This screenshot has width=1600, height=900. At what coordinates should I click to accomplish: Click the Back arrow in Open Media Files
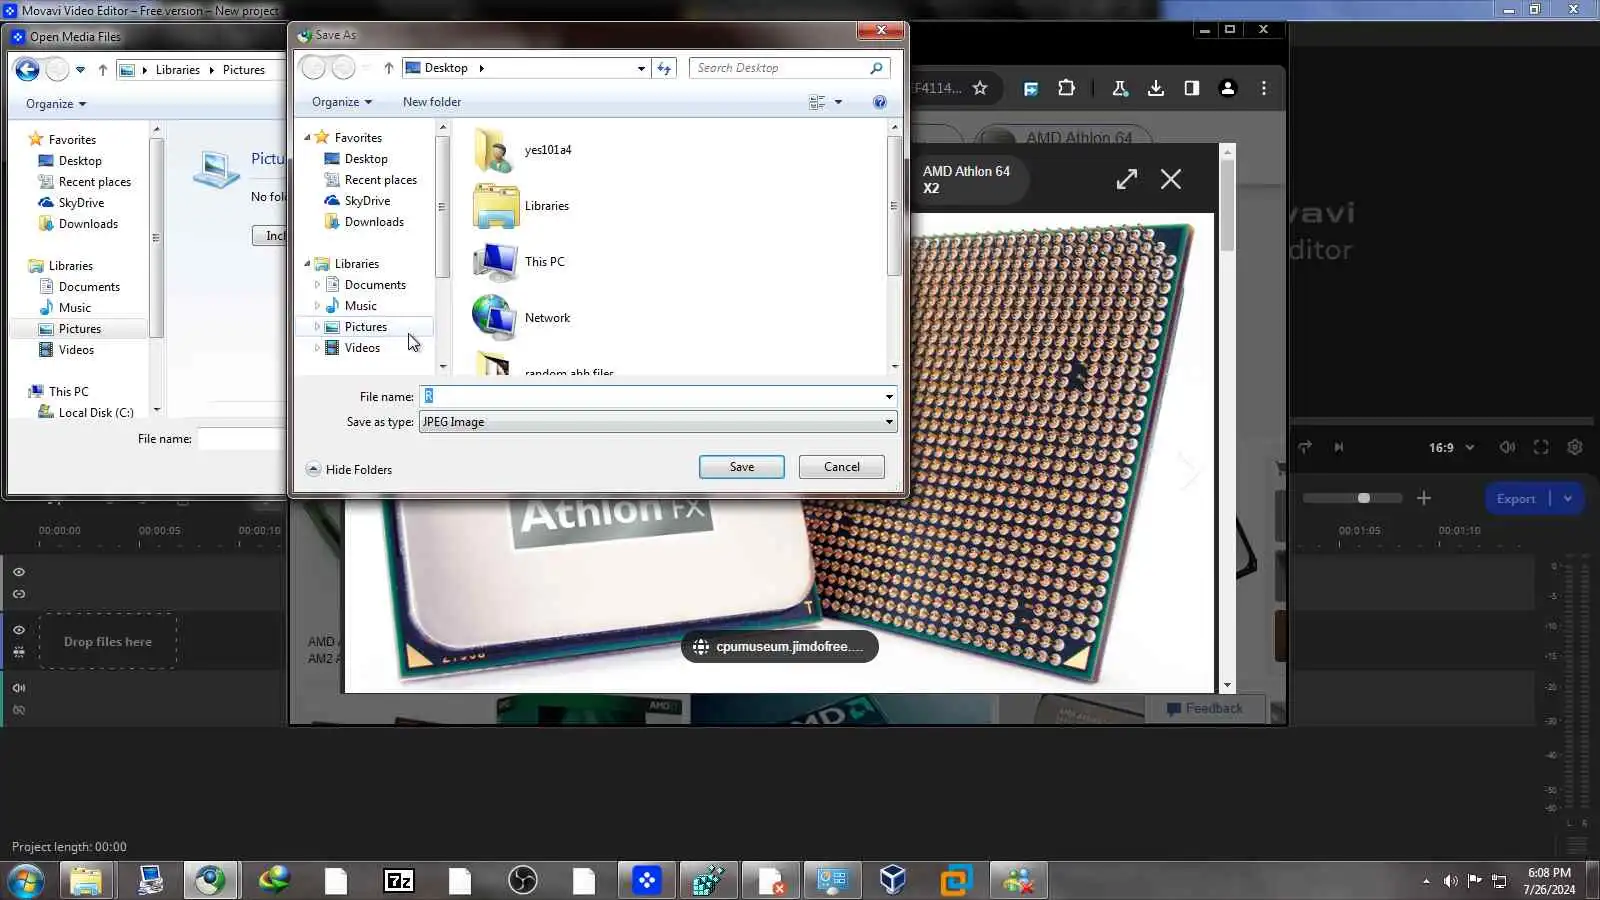point(27,70)
